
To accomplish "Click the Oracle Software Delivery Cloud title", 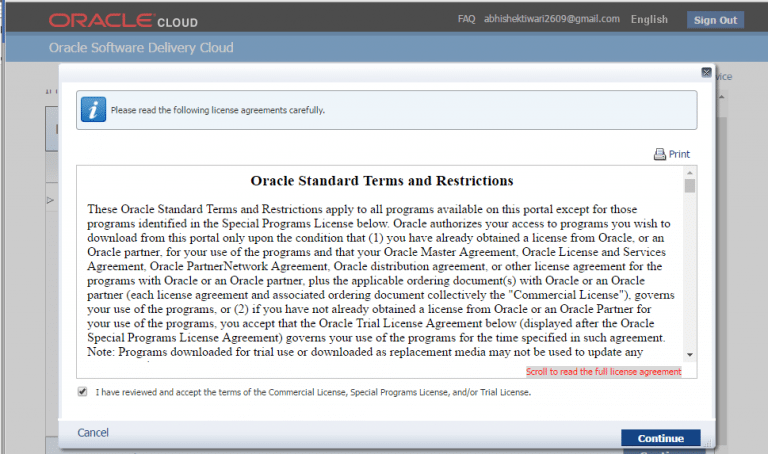I will point(140,48).
